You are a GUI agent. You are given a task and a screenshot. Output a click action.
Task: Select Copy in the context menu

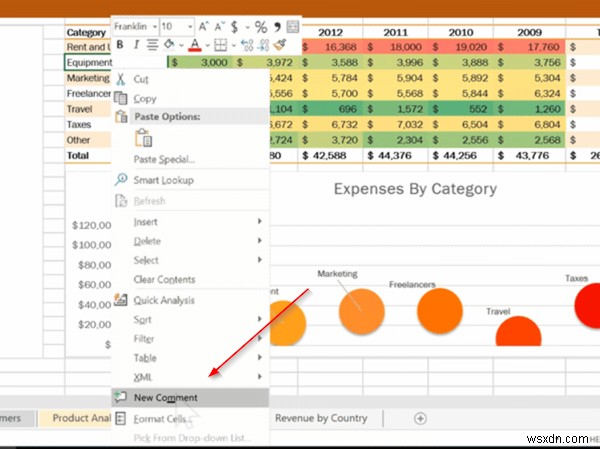145,98
